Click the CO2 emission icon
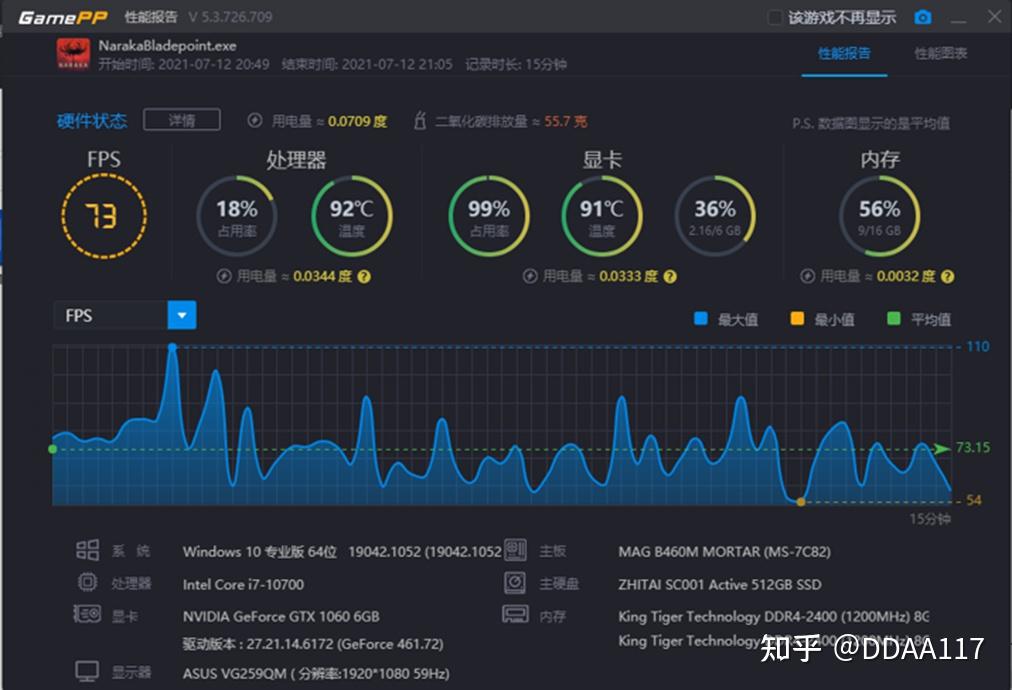 click(420, 120)
